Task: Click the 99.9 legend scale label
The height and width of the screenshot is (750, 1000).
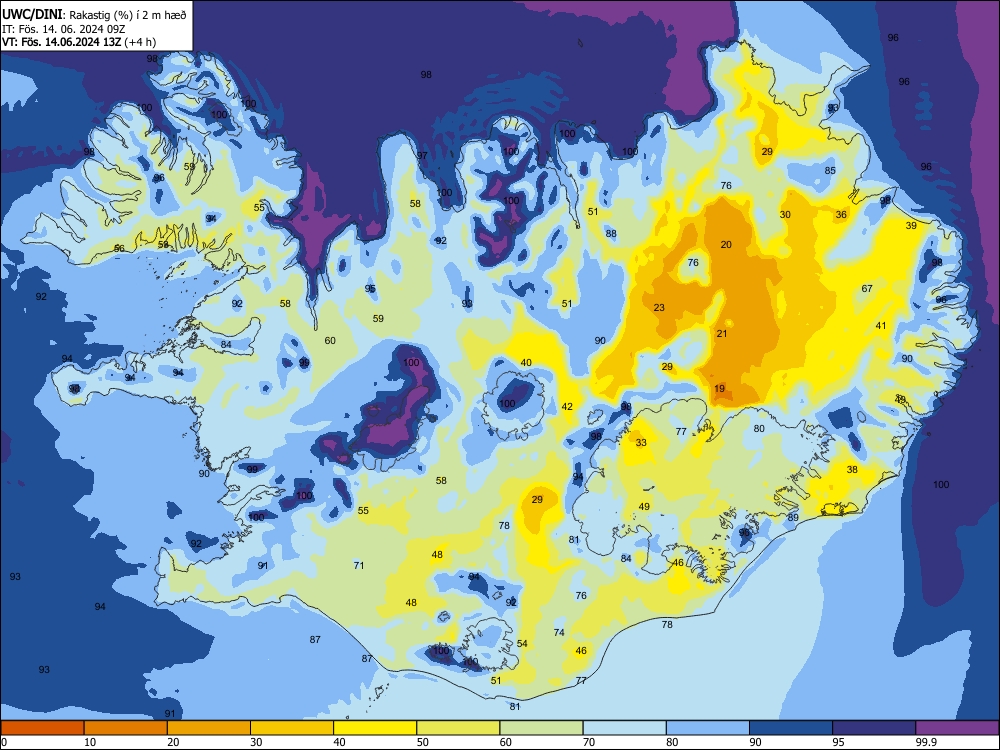Action: [x=926, y=742]
